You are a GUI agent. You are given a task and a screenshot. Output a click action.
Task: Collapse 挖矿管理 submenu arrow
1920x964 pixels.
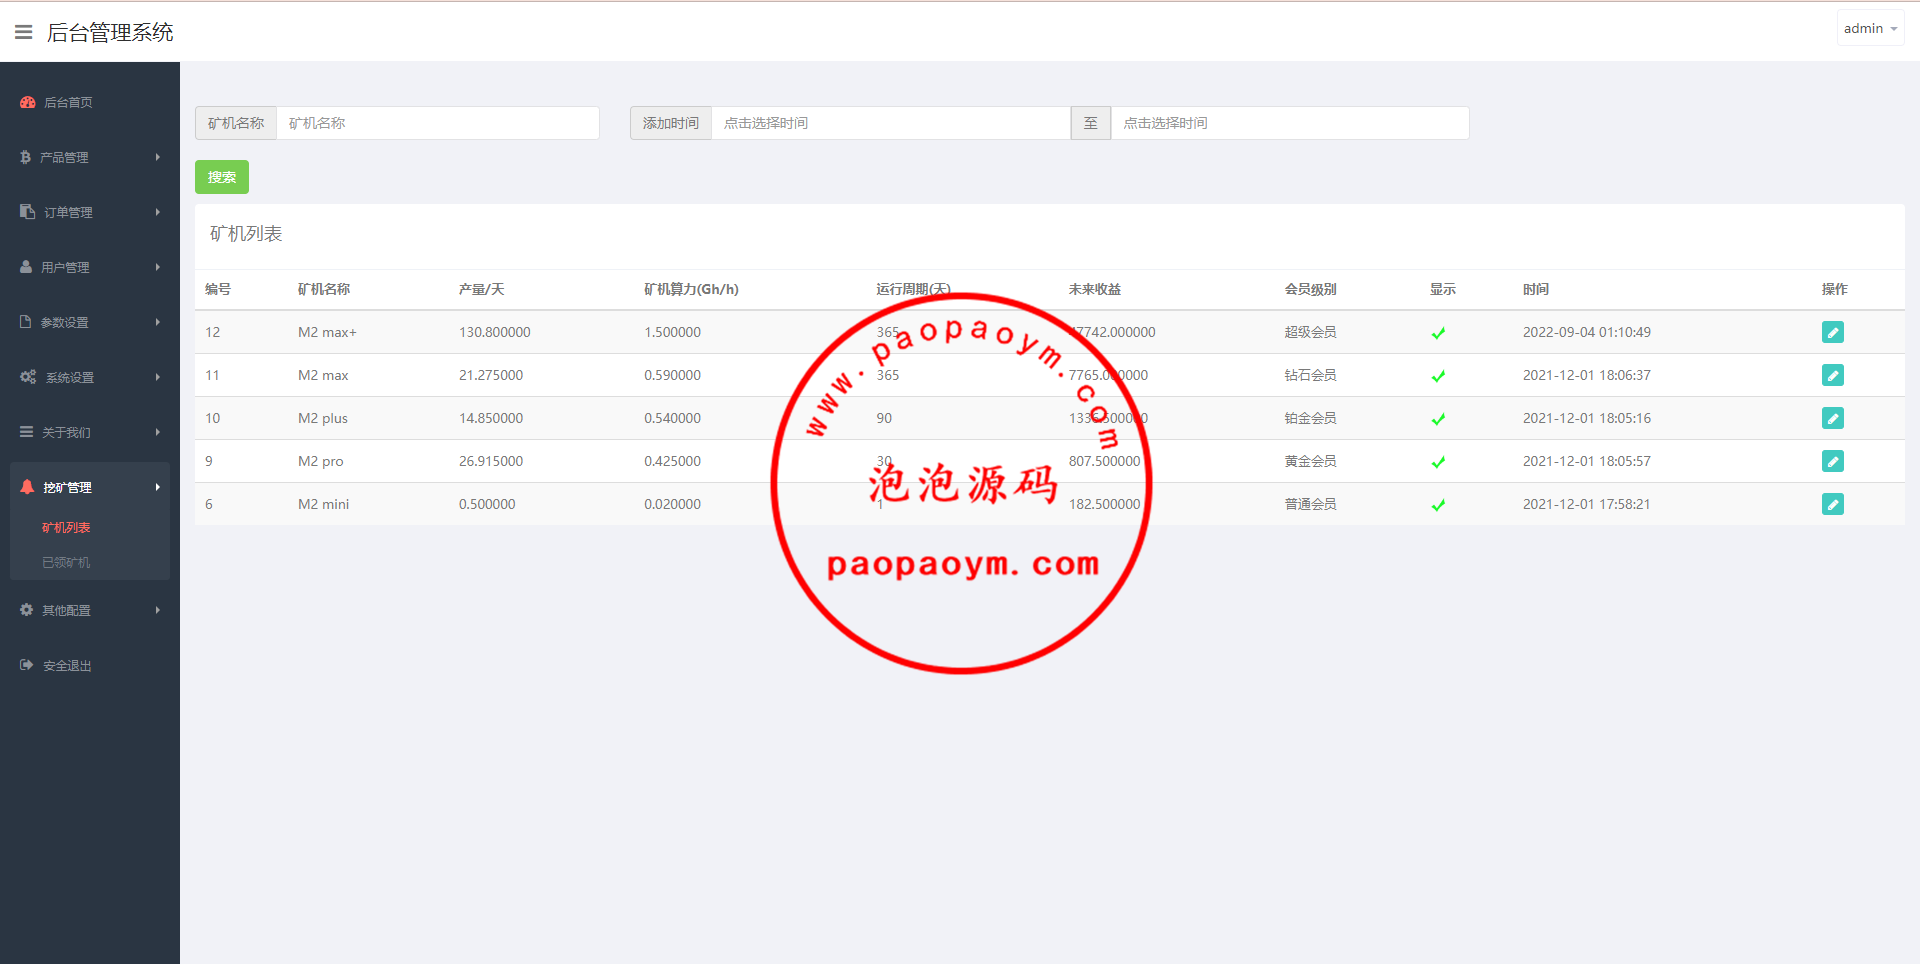point(158,487)
